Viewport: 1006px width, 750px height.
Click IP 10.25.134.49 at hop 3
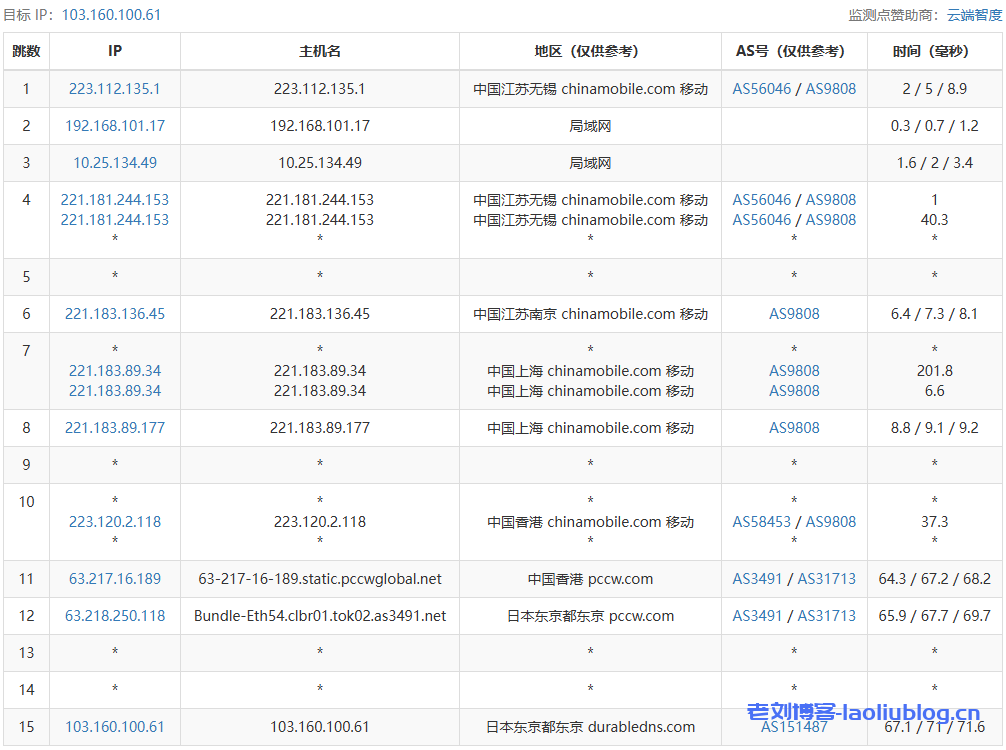click(114, 164)
